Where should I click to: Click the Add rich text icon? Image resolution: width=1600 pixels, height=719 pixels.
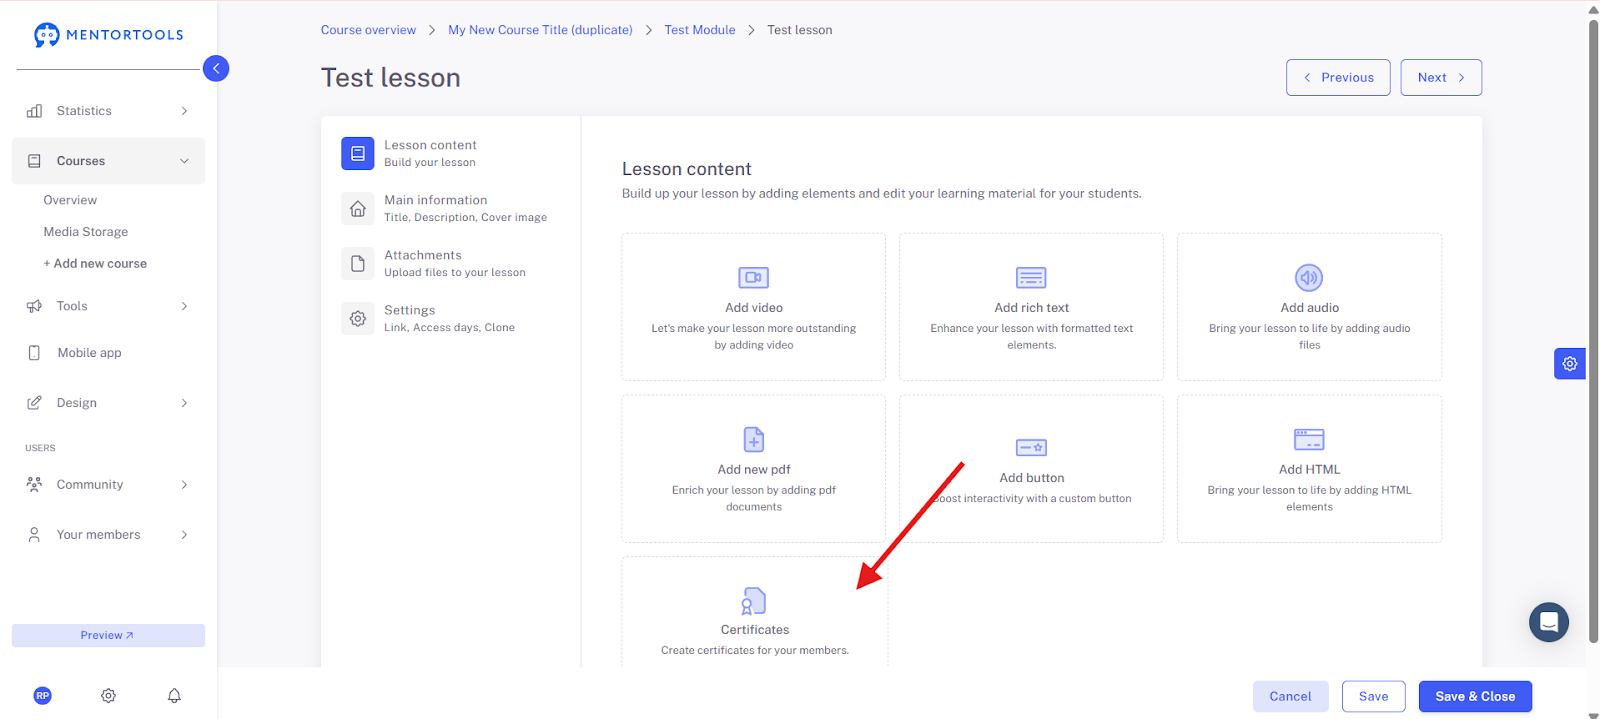pos(1031,277)
